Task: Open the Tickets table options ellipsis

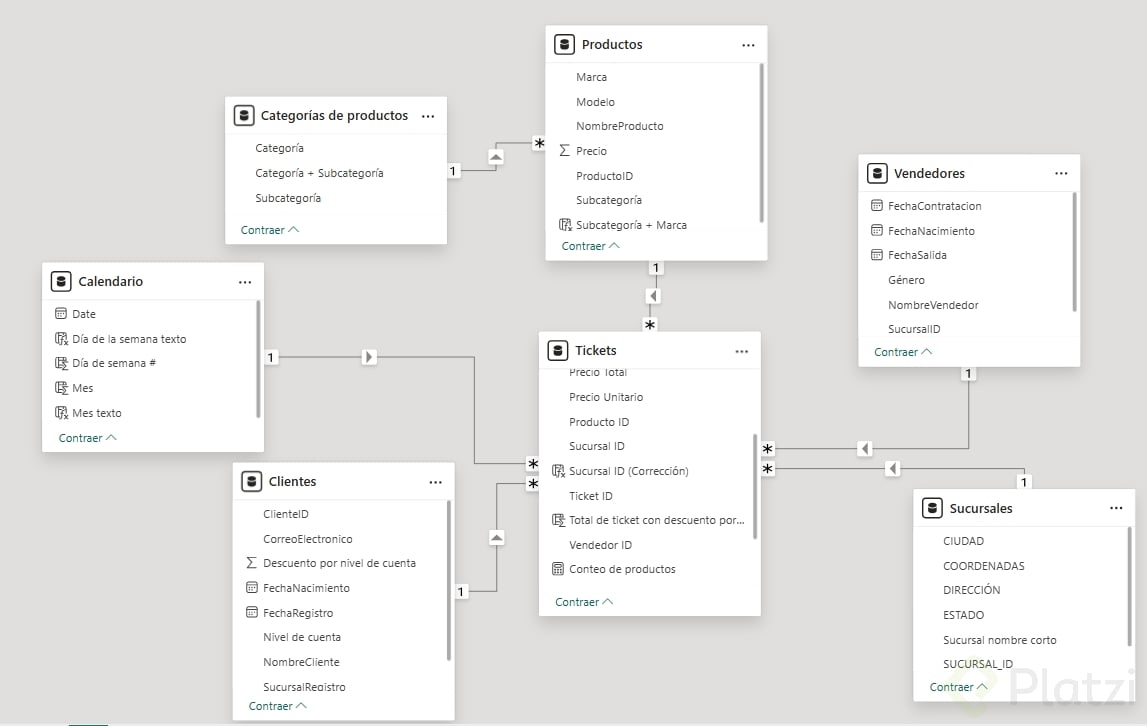Action: coord(741,351)
